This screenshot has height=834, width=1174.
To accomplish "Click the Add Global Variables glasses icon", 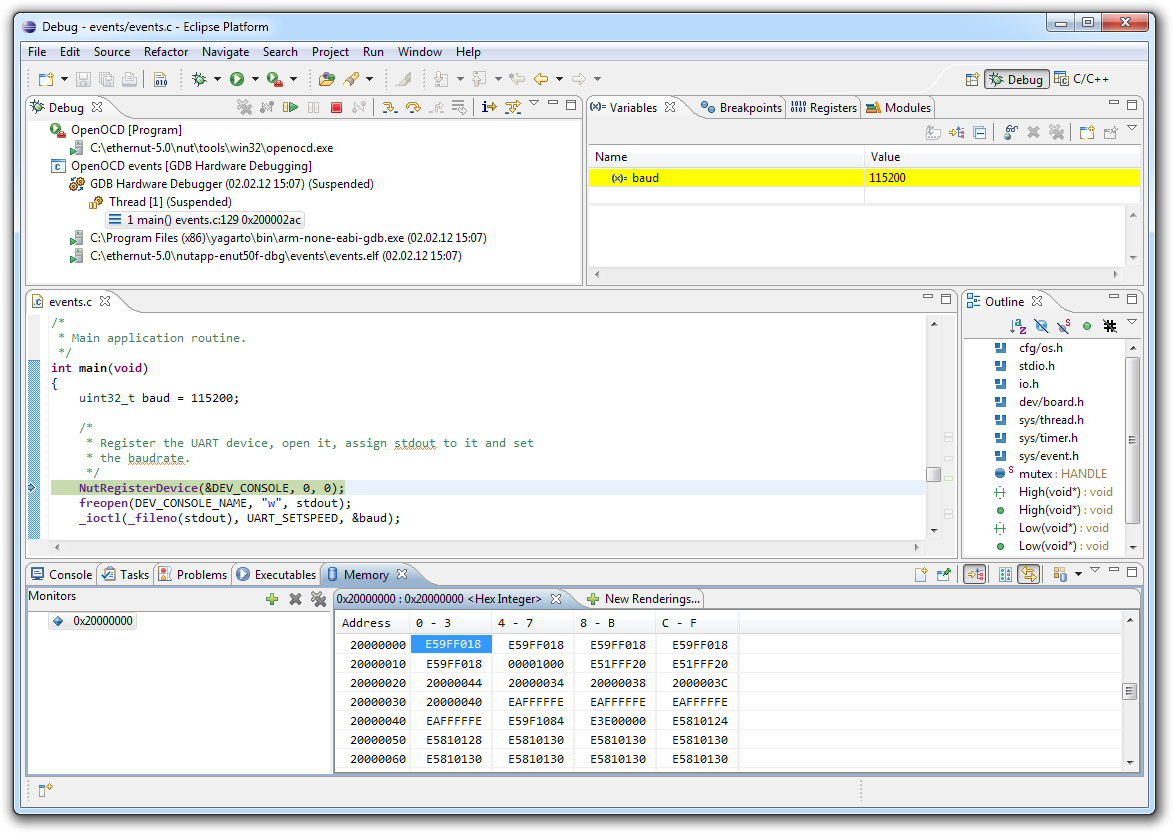I will click(1011, 133).
